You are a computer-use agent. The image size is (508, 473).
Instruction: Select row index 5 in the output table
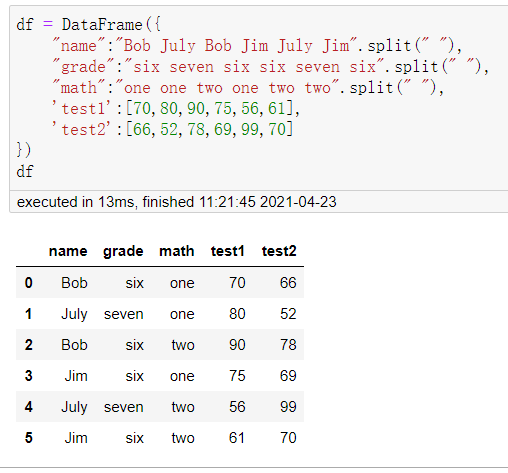pos(29,438)
